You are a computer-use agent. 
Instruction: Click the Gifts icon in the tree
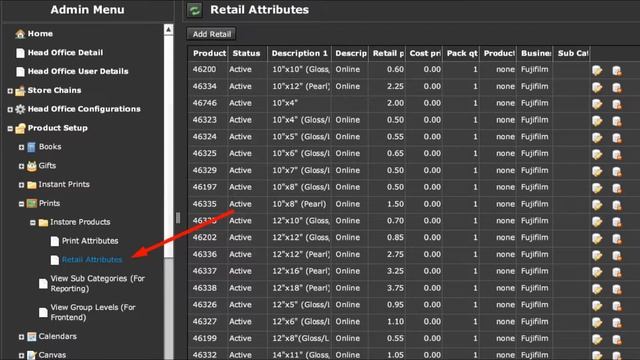point(31,166)
